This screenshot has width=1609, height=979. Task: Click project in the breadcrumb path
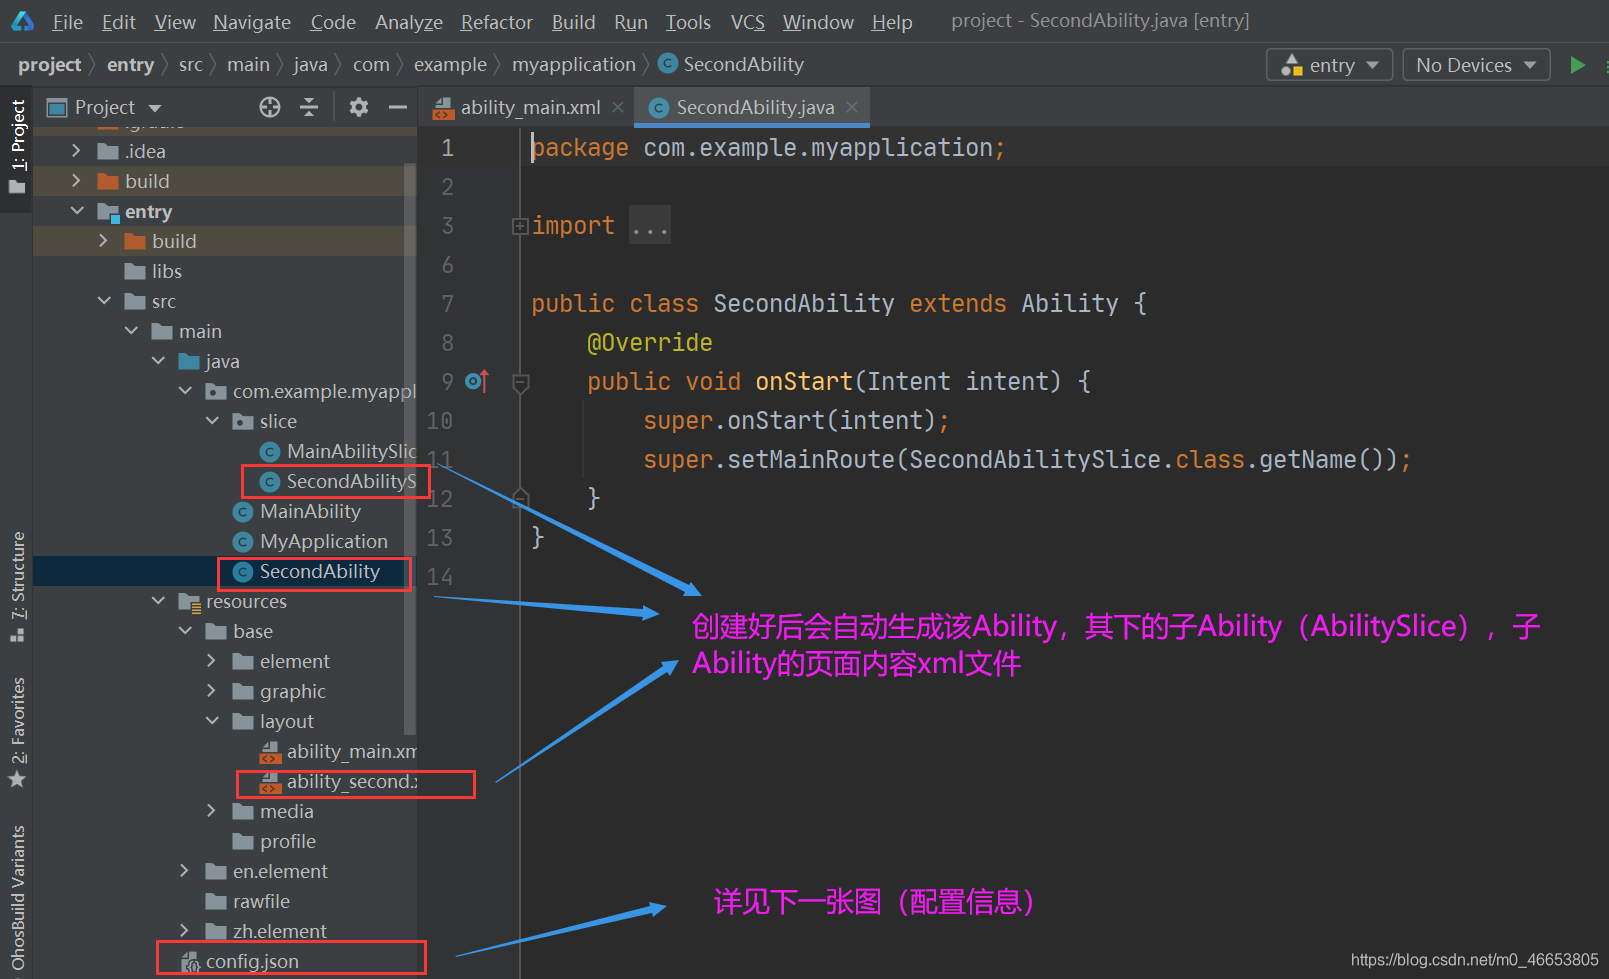click(x=49, y=64)
